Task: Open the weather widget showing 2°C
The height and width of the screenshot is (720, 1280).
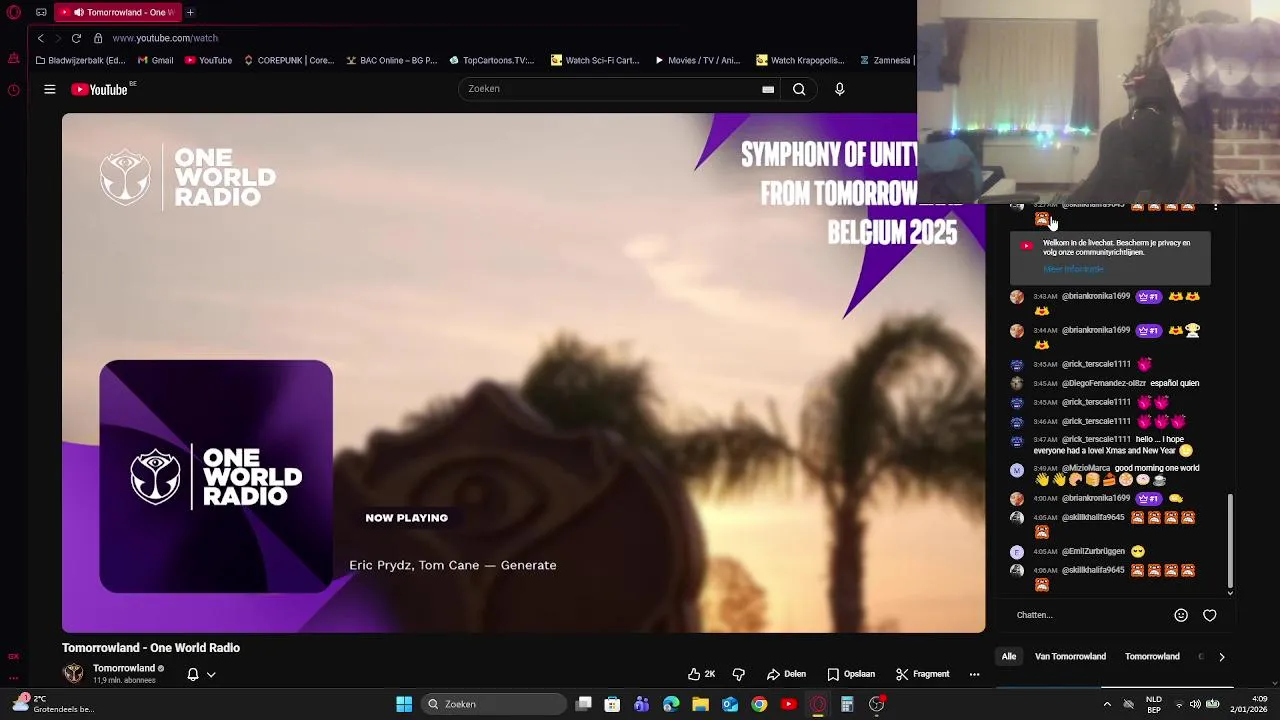Action: coord(55,704)
